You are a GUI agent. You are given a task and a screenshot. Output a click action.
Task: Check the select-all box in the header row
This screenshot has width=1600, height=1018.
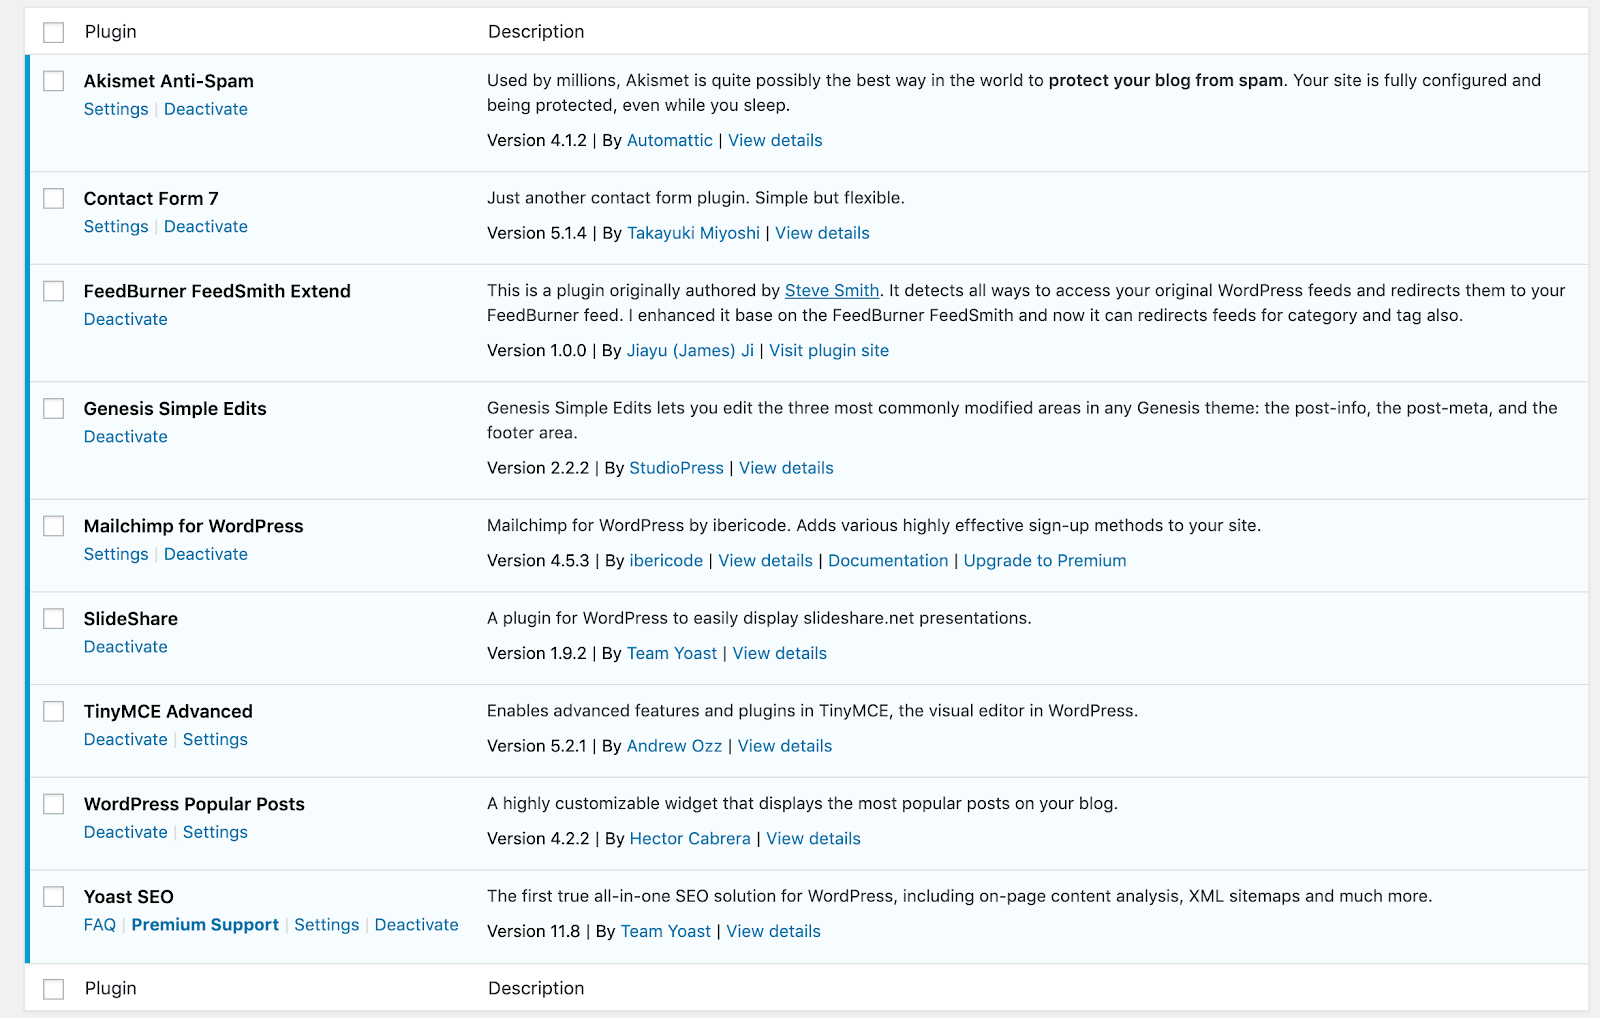54,33
